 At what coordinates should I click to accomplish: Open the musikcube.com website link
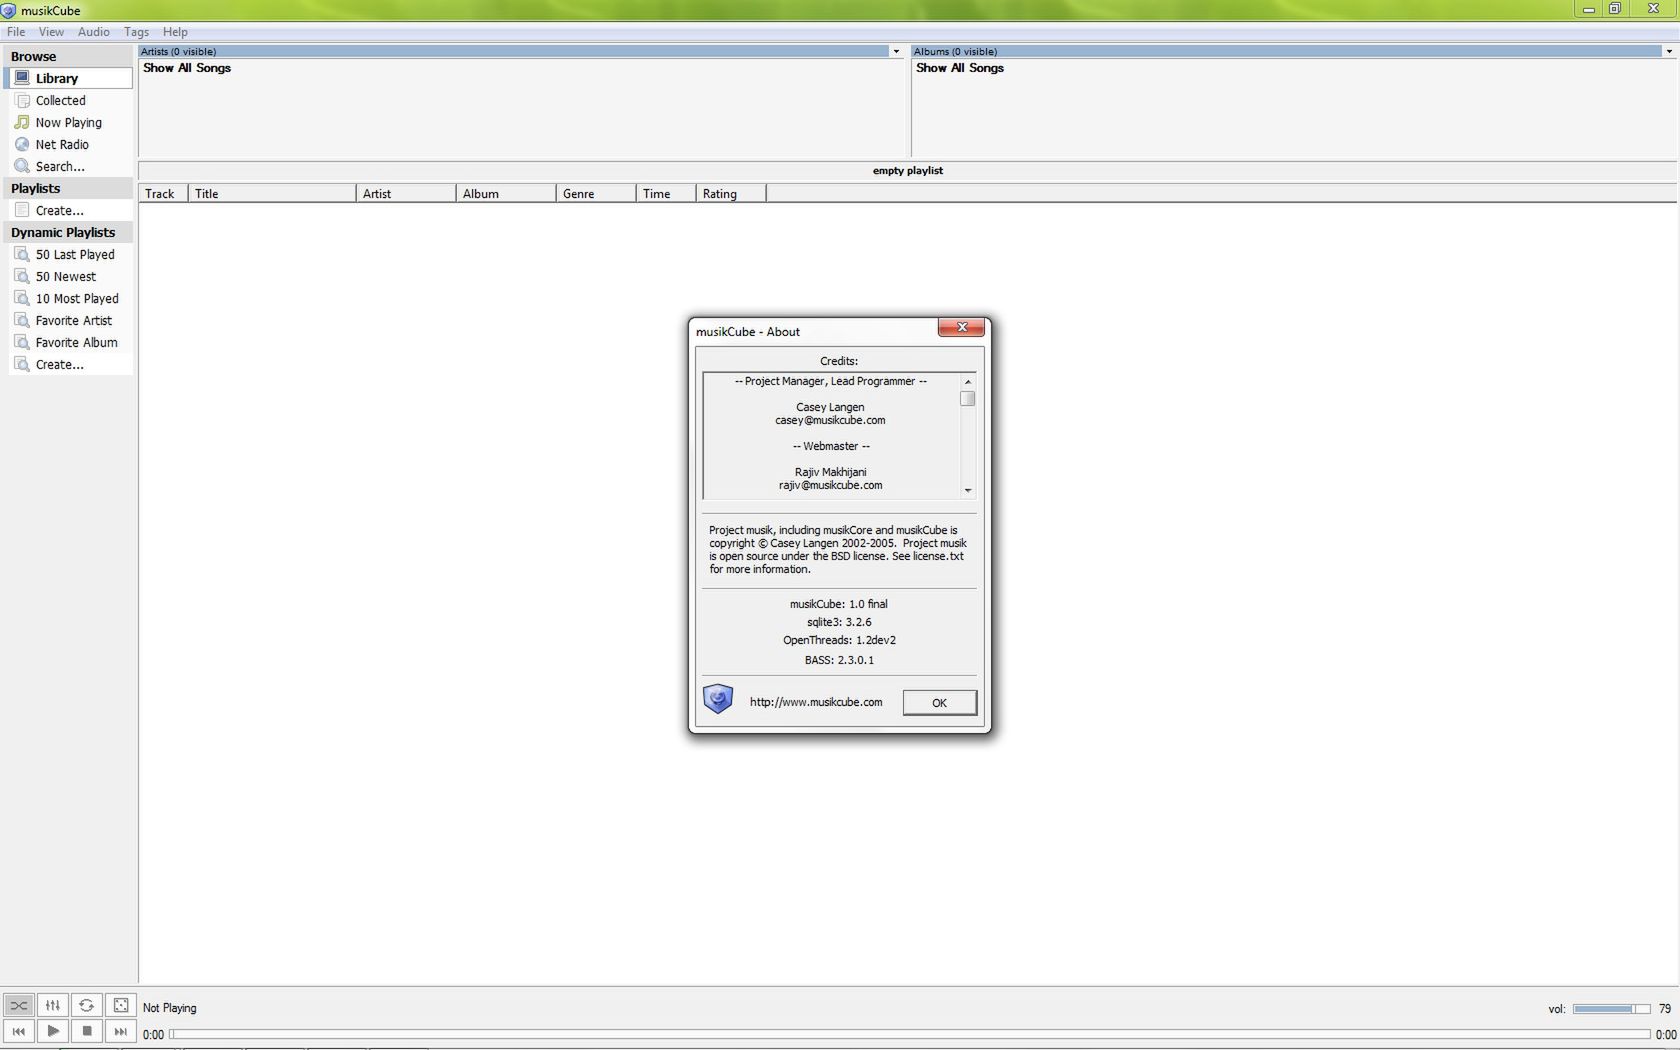point(816,702)
